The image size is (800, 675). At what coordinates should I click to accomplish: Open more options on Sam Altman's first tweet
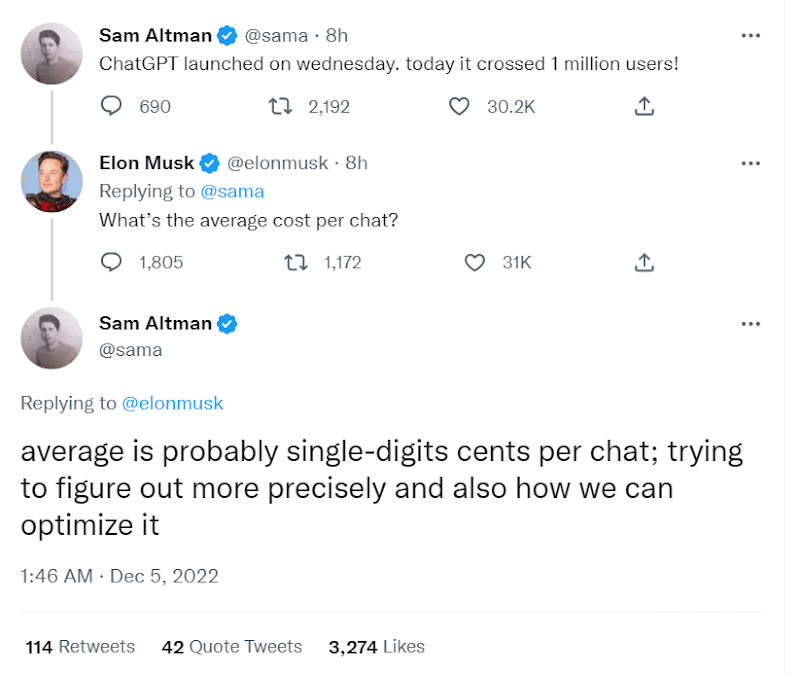click(750, 36)
